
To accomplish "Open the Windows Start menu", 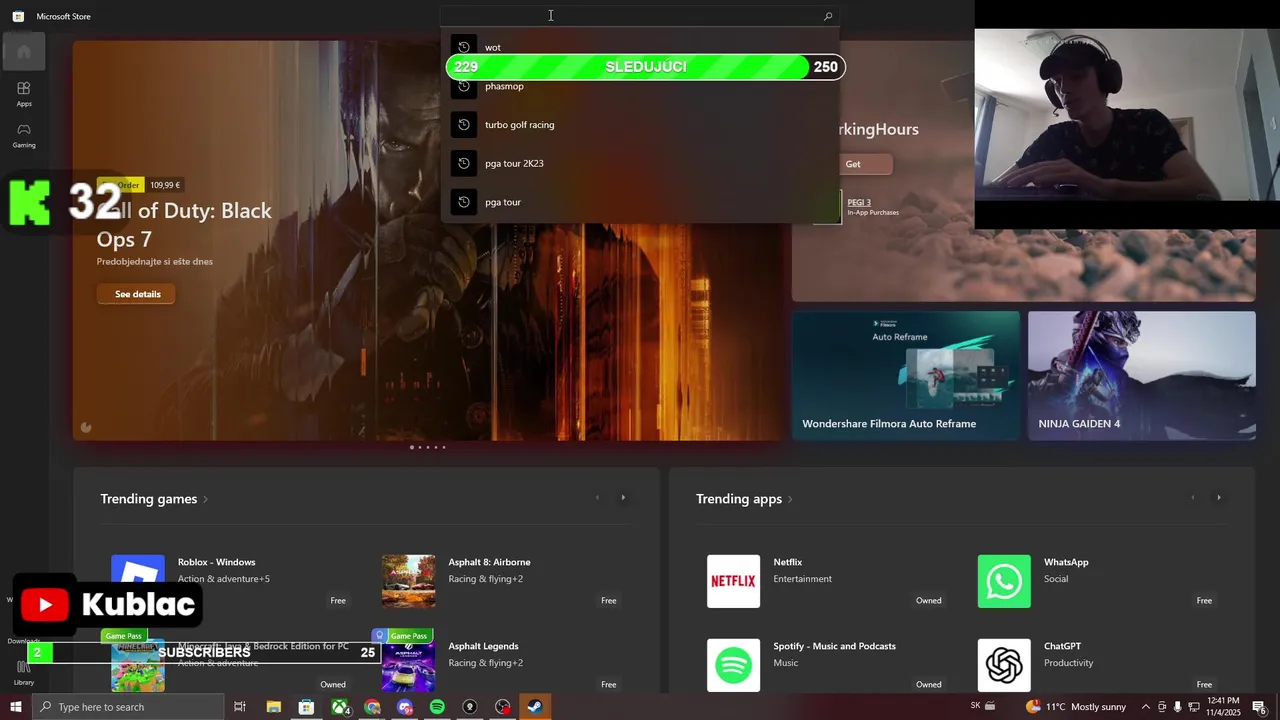I will [15, 707].
